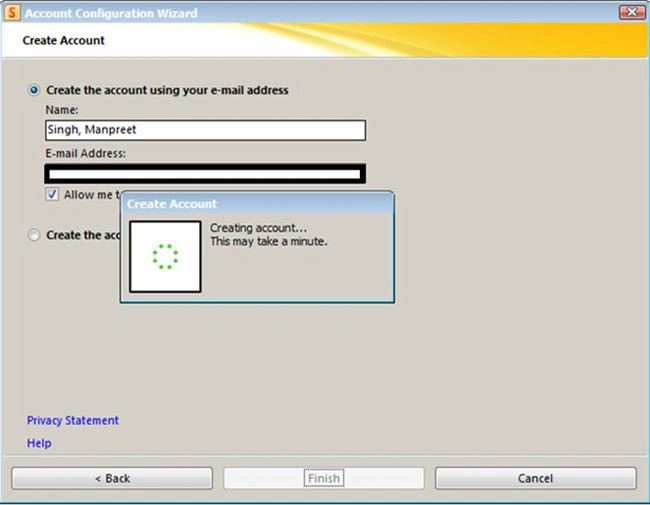Toggle the 'Allow me t…' checkbox
The image size is (650, 505).
(x=52, y=194)
